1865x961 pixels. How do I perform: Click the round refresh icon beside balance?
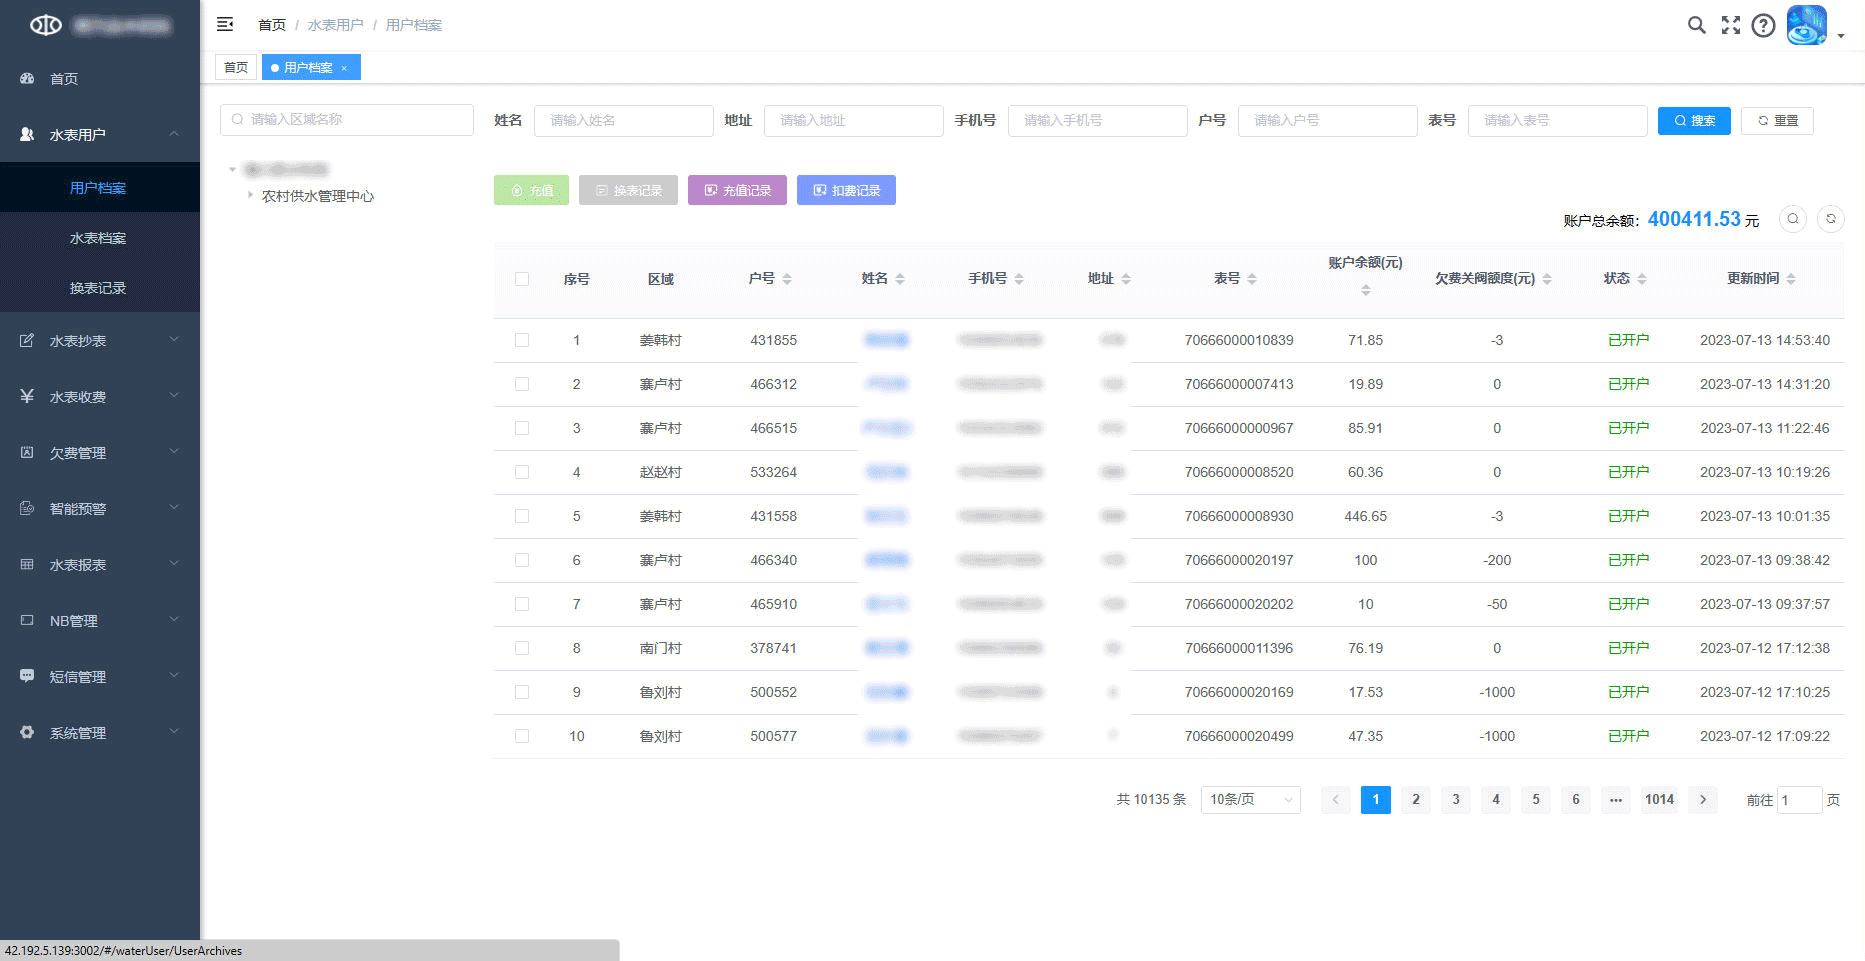(1830, 219)
